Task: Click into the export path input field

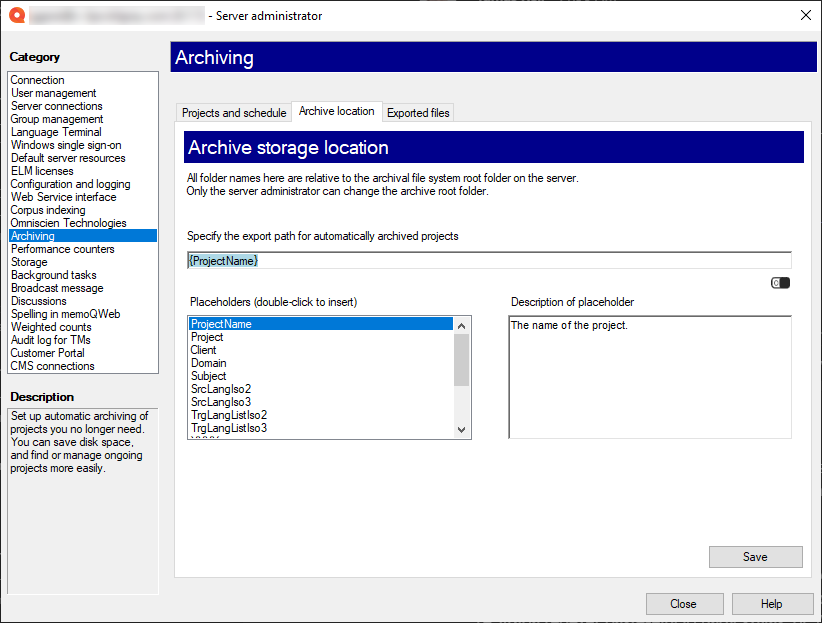Action: click(489, 260)
